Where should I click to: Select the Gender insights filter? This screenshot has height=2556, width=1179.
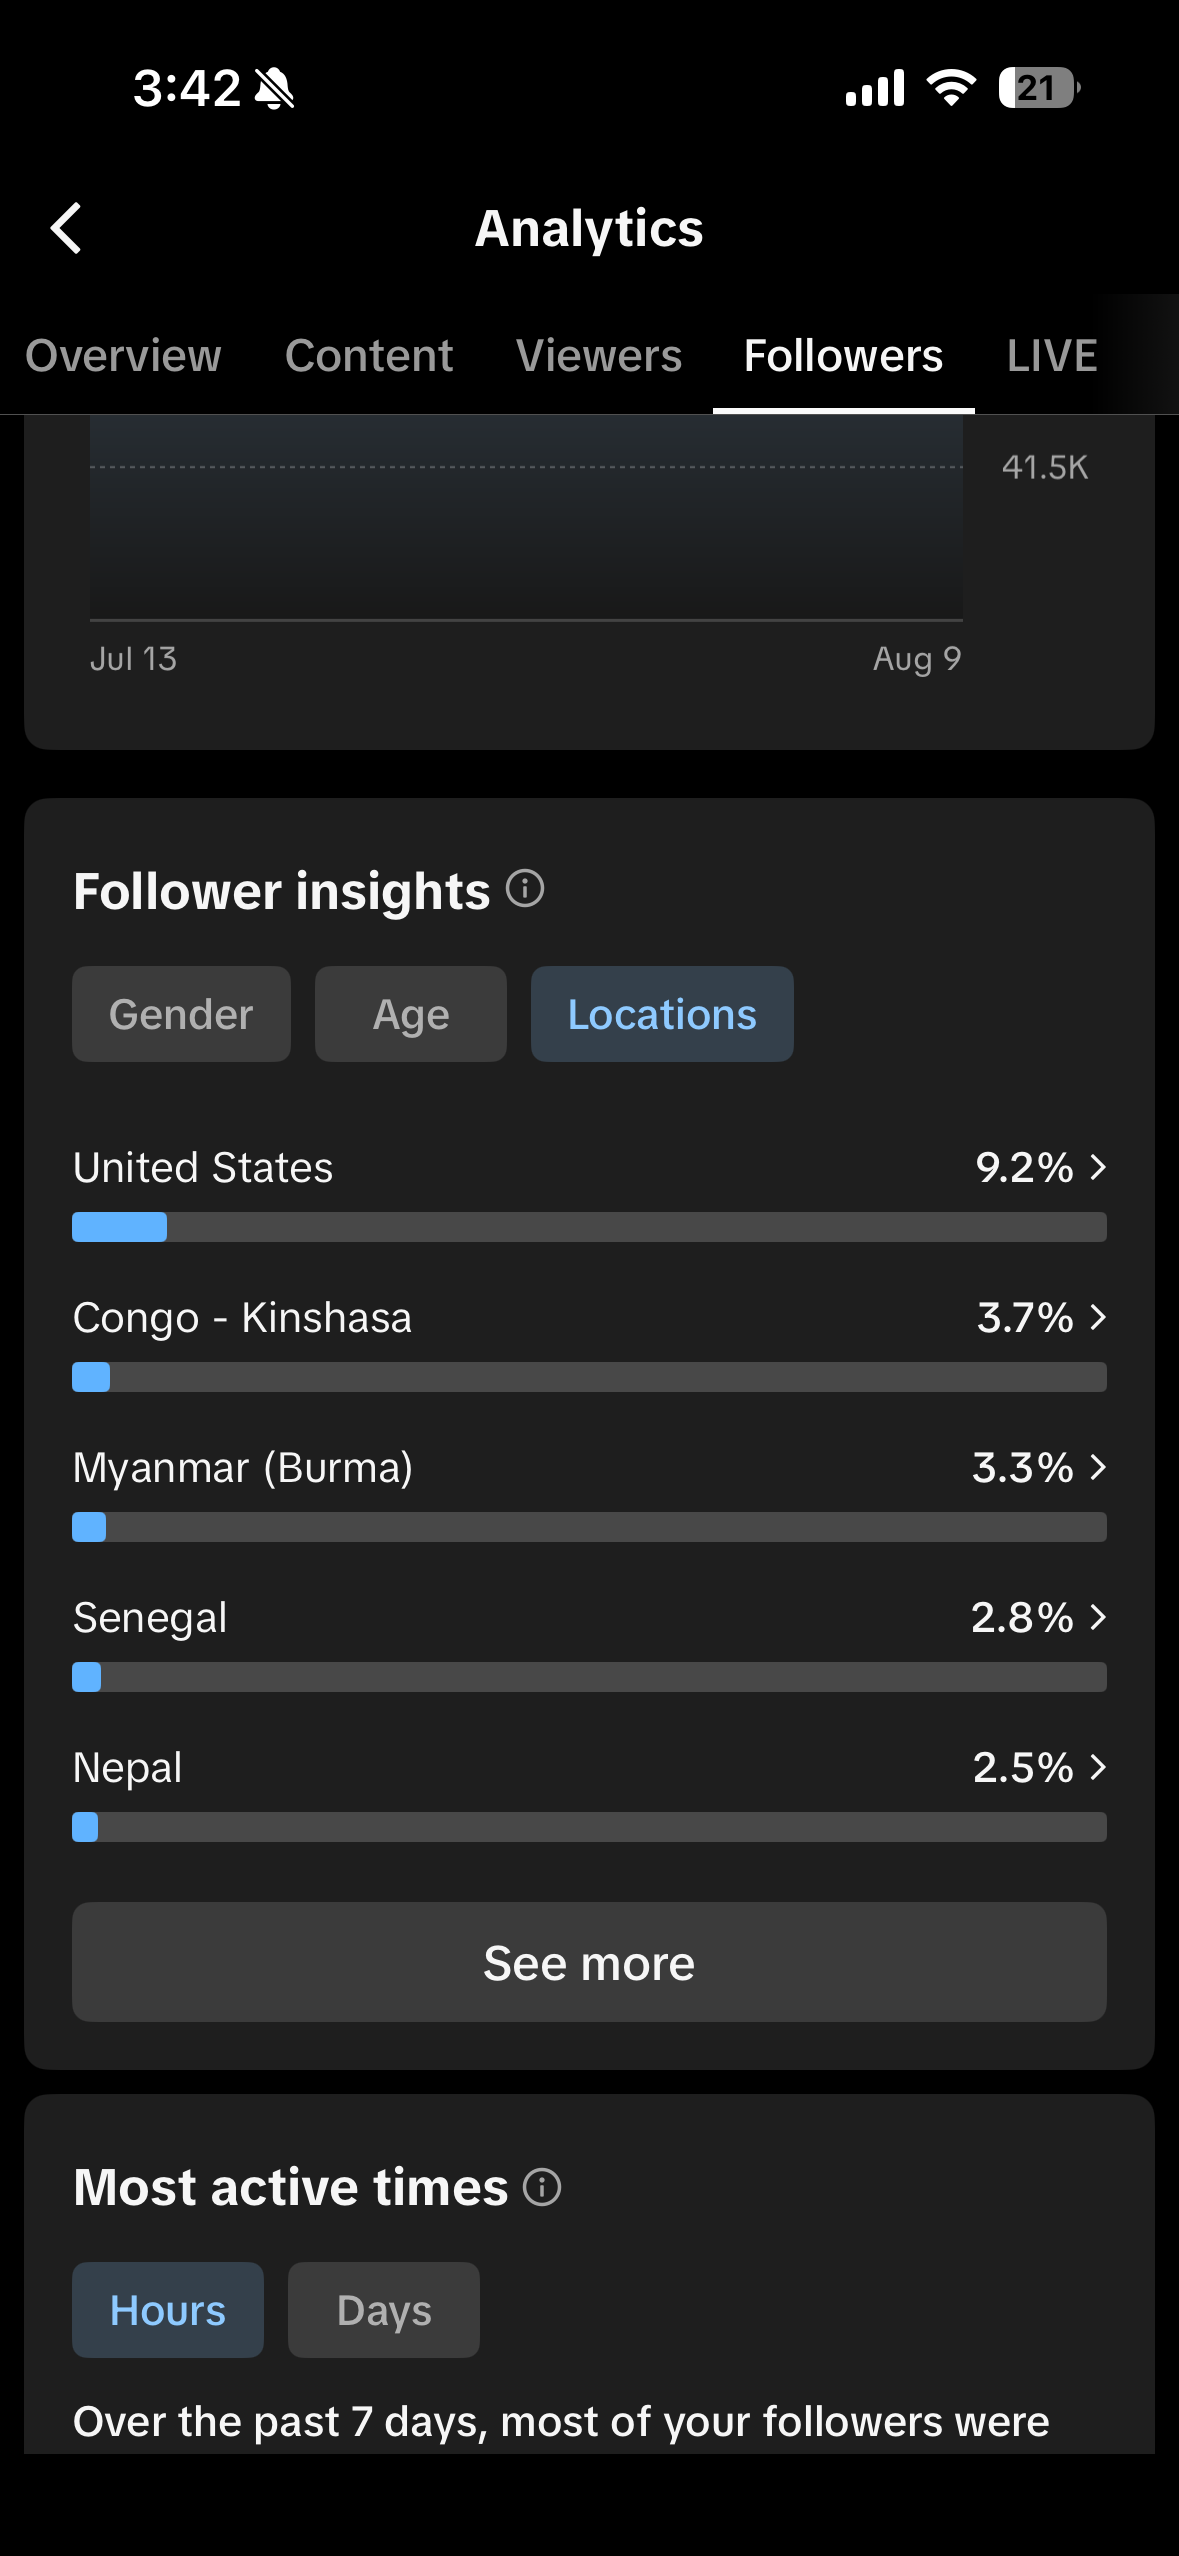click(x=181, y=1014)
